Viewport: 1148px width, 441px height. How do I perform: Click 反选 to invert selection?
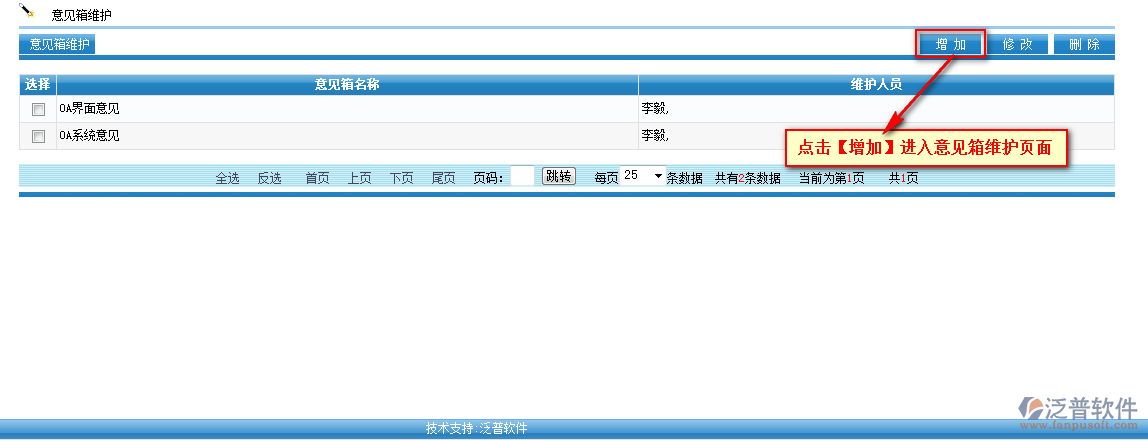(269, 178)
